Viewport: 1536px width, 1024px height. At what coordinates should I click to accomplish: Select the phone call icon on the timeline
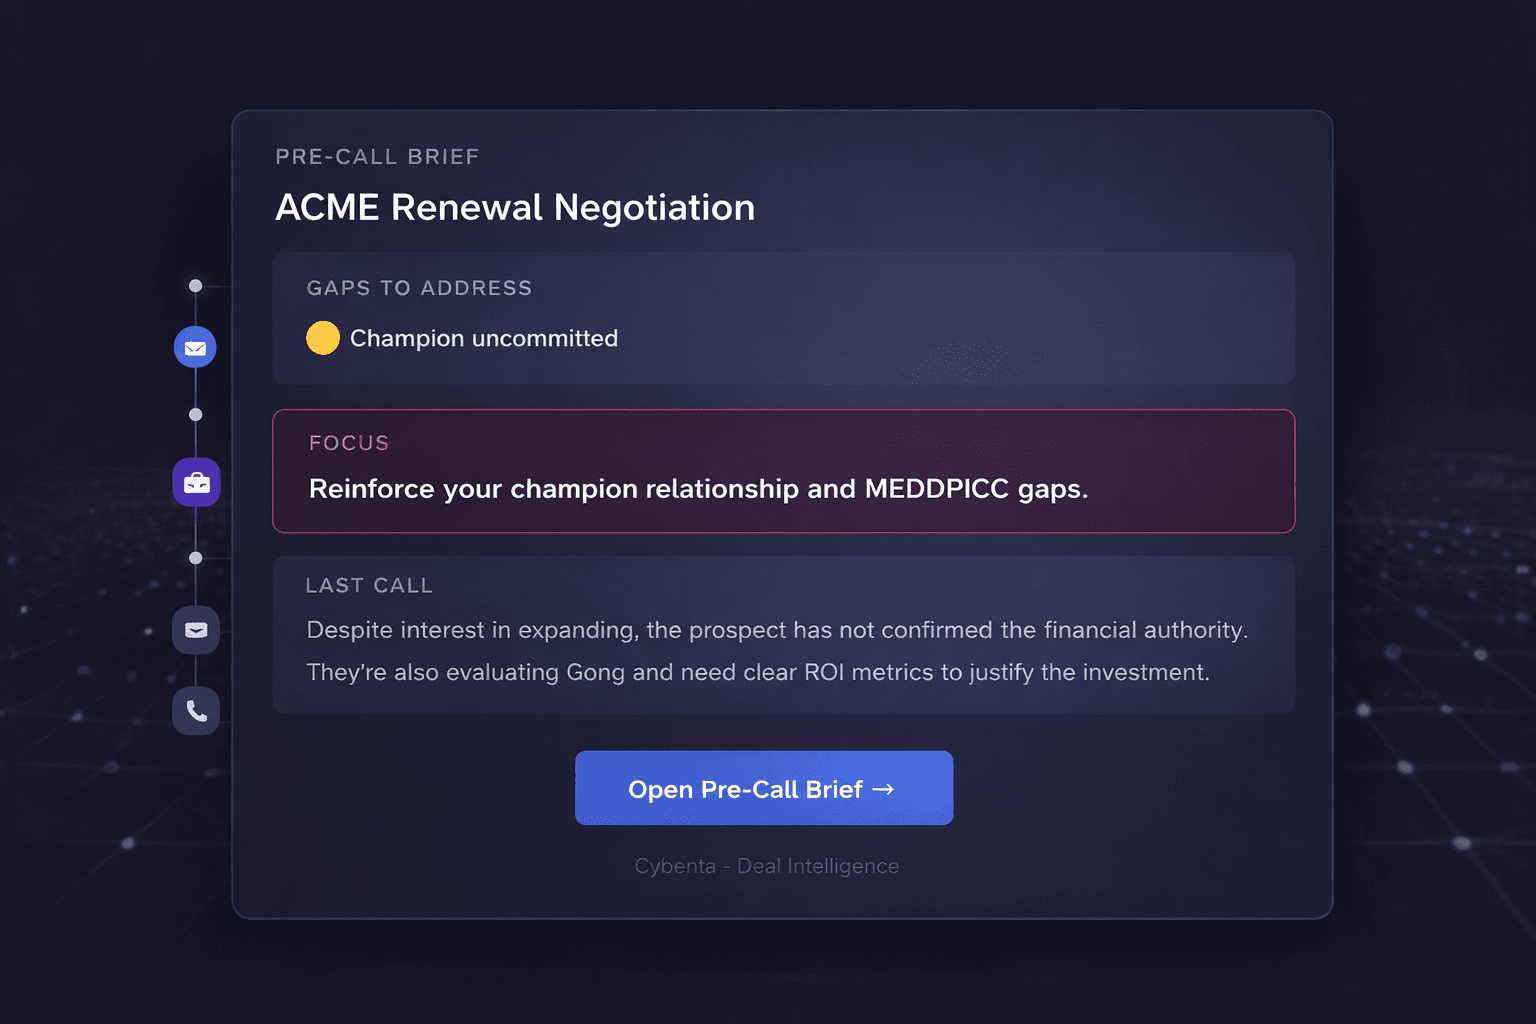coord(195,710)
